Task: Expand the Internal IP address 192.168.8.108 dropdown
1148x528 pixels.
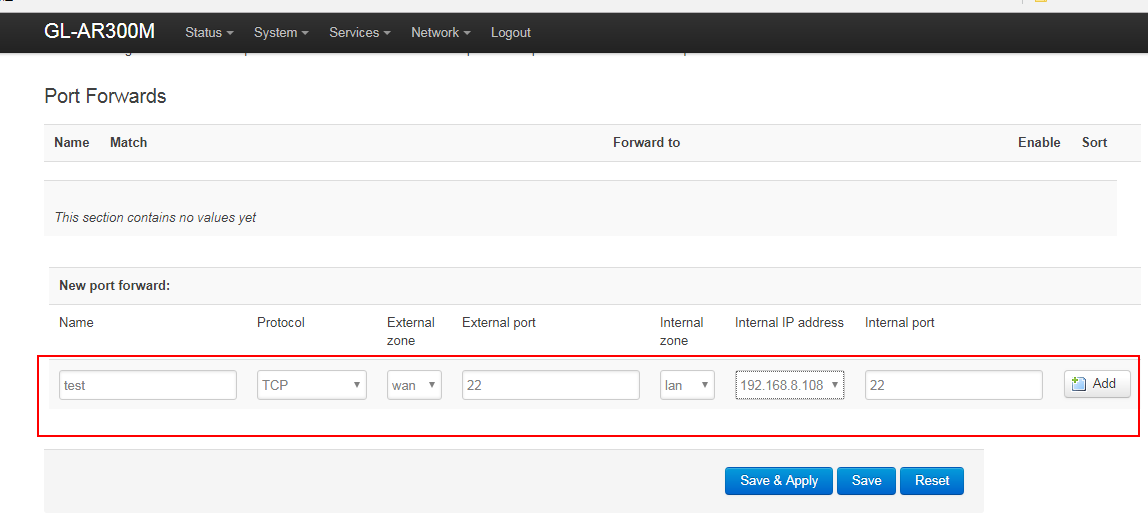Action: point(789,385)
